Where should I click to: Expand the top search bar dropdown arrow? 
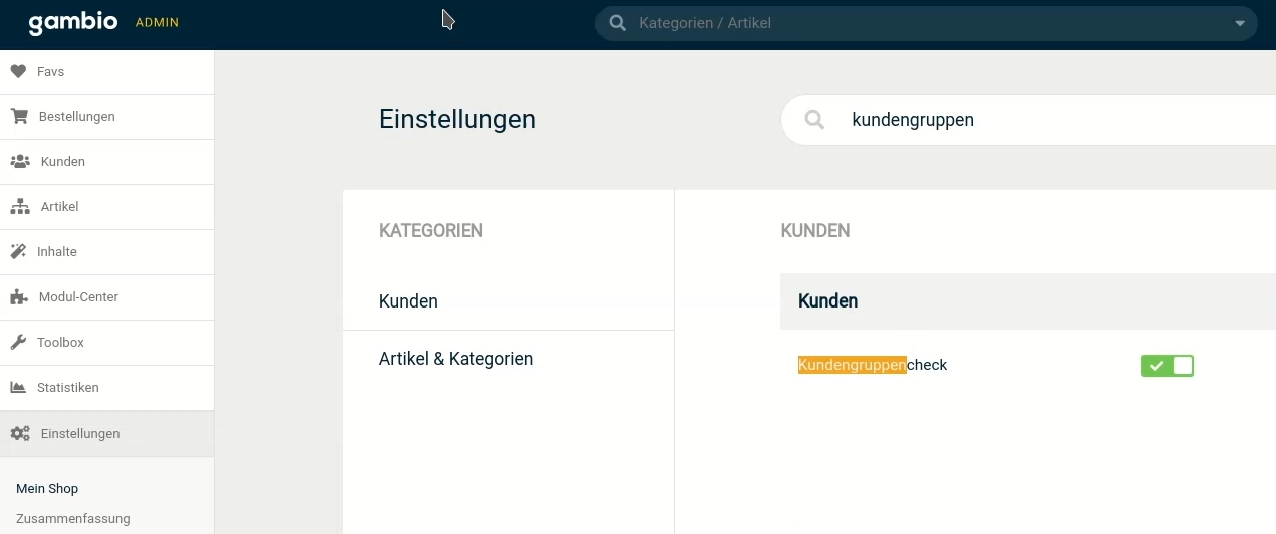pyautogui.click(x=1240, y=23)
